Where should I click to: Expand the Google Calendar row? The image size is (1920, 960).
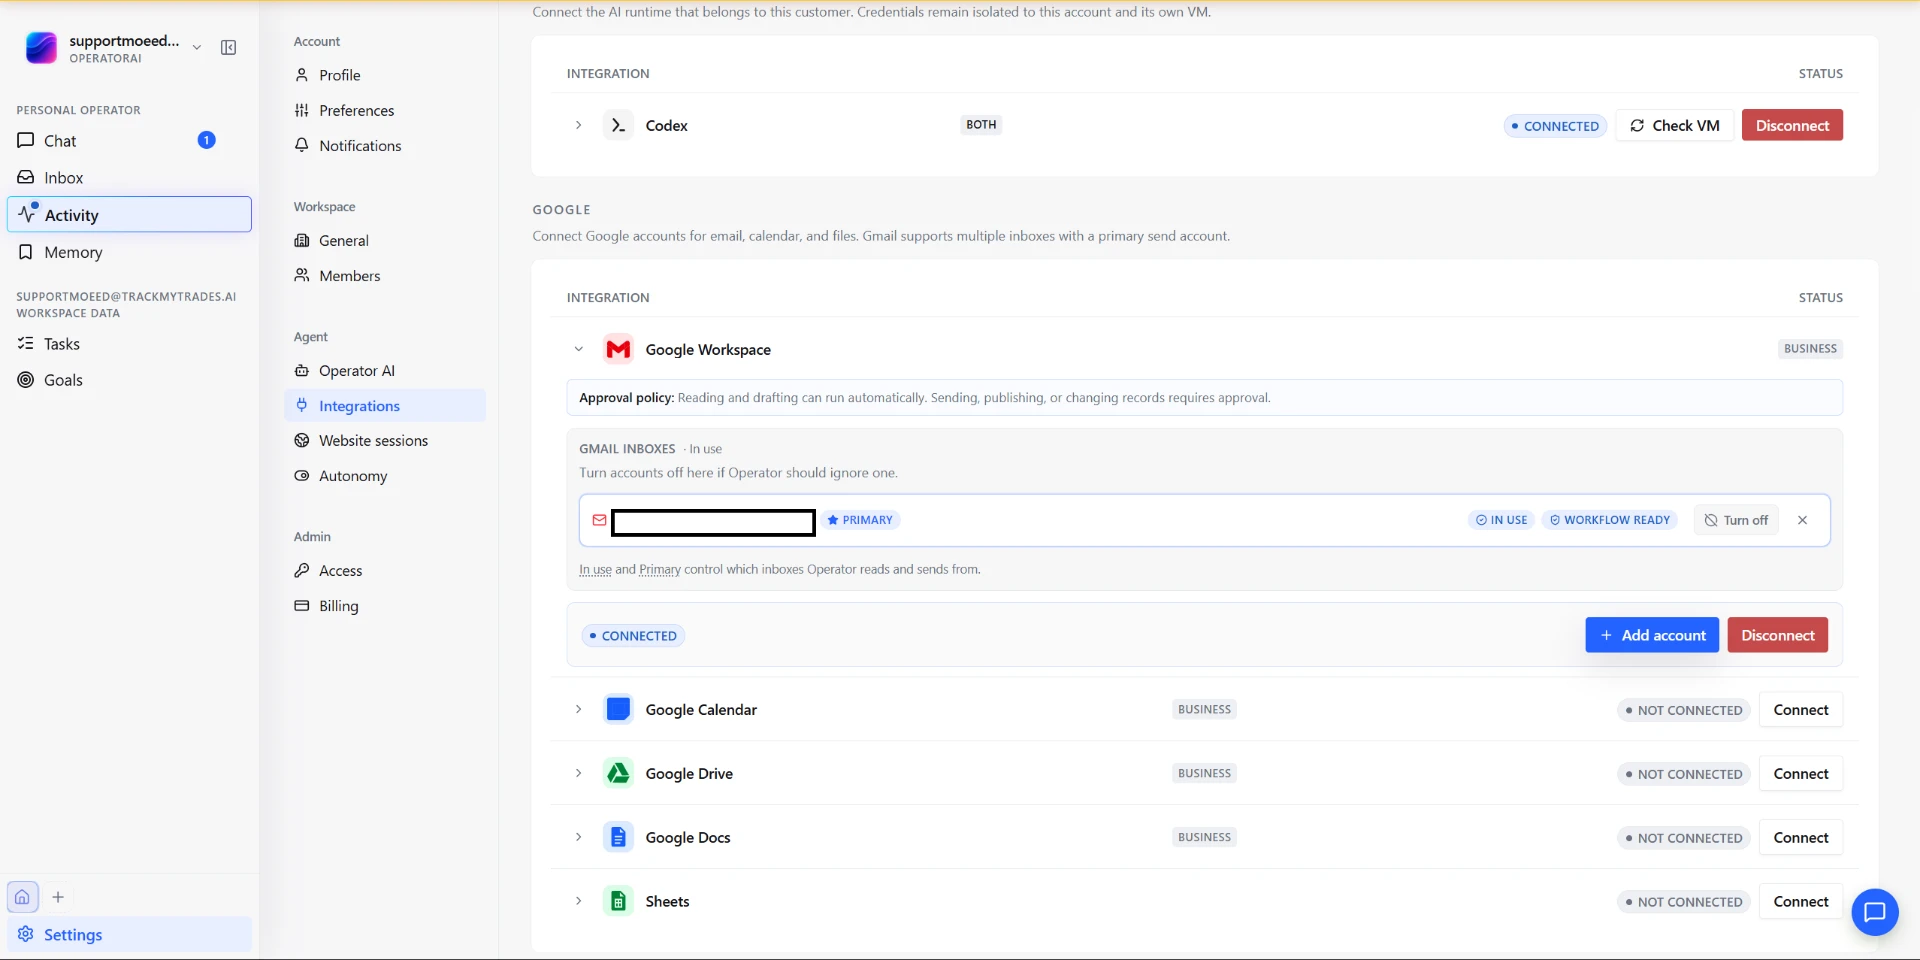[578, 709]
